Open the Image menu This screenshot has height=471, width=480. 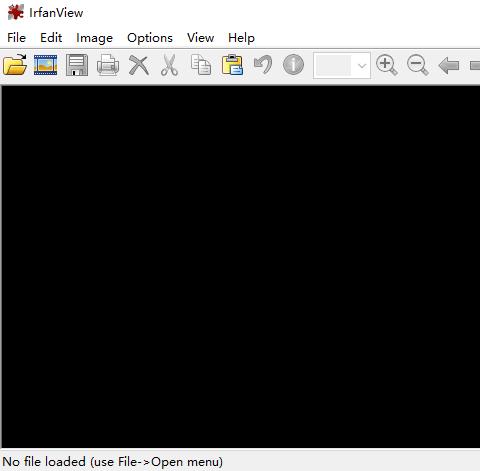(94, 38)
